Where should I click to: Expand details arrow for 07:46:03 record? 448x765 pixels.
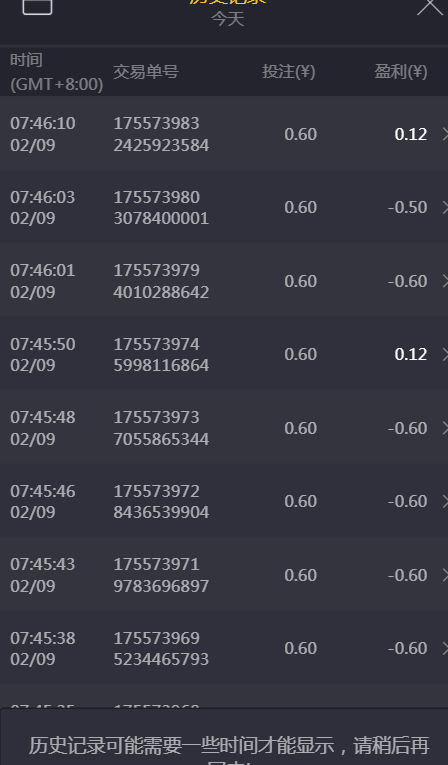pos(445,207)
